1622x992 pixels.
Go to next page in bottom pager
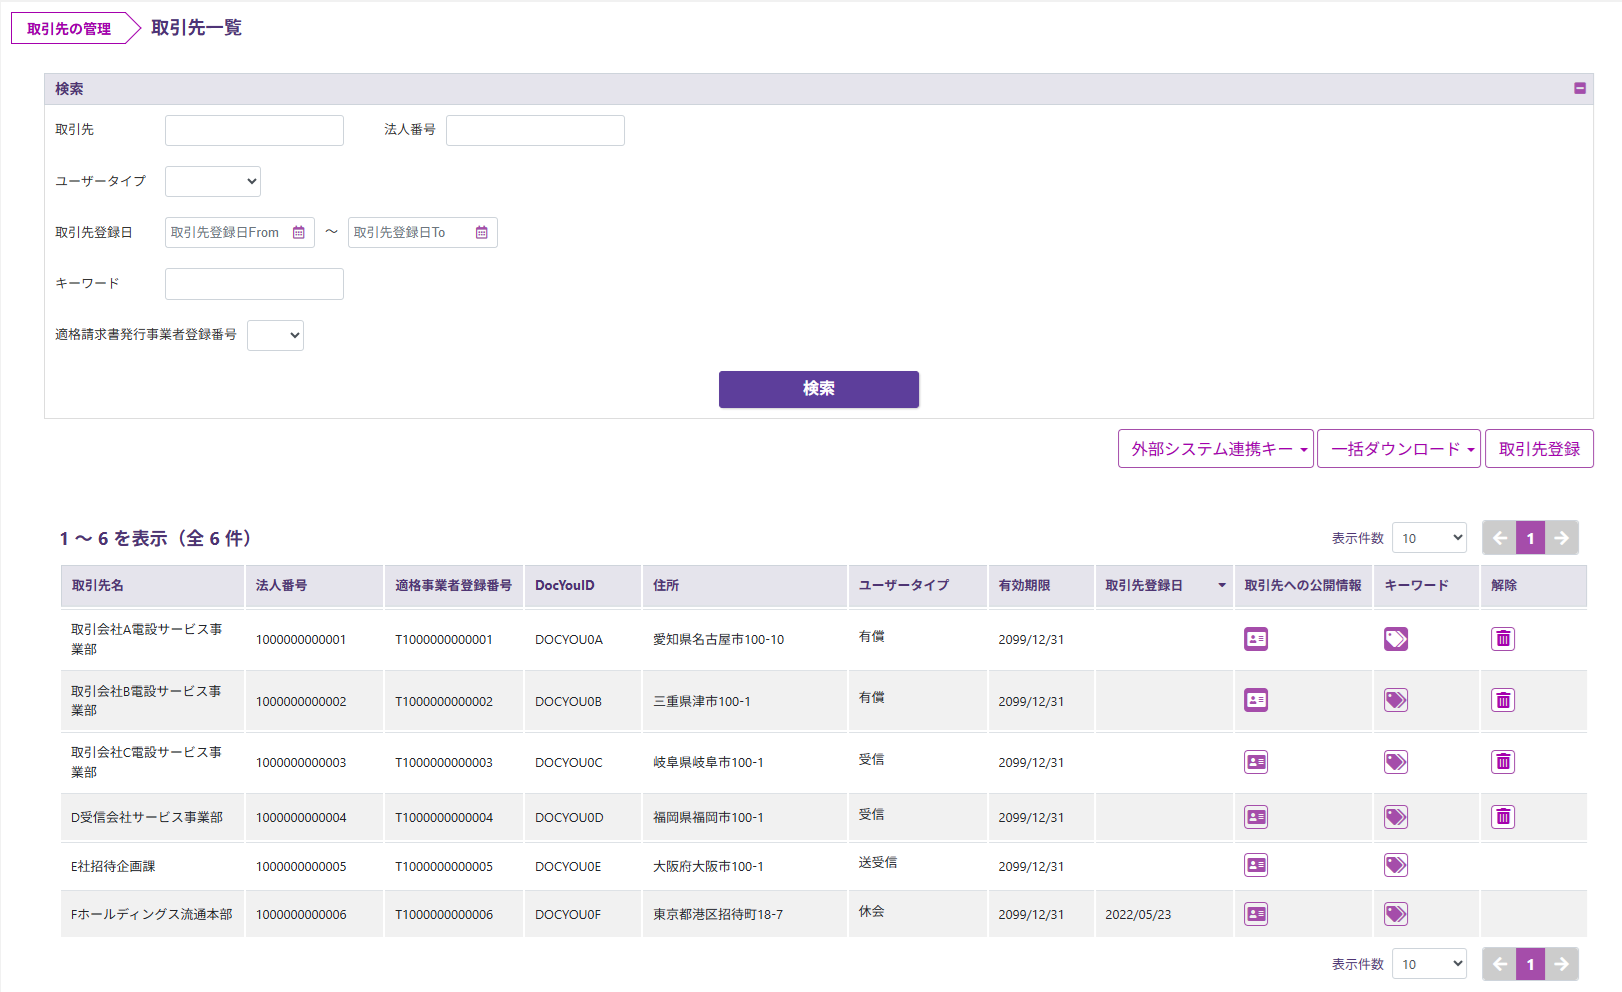[x=1562, y=964]
